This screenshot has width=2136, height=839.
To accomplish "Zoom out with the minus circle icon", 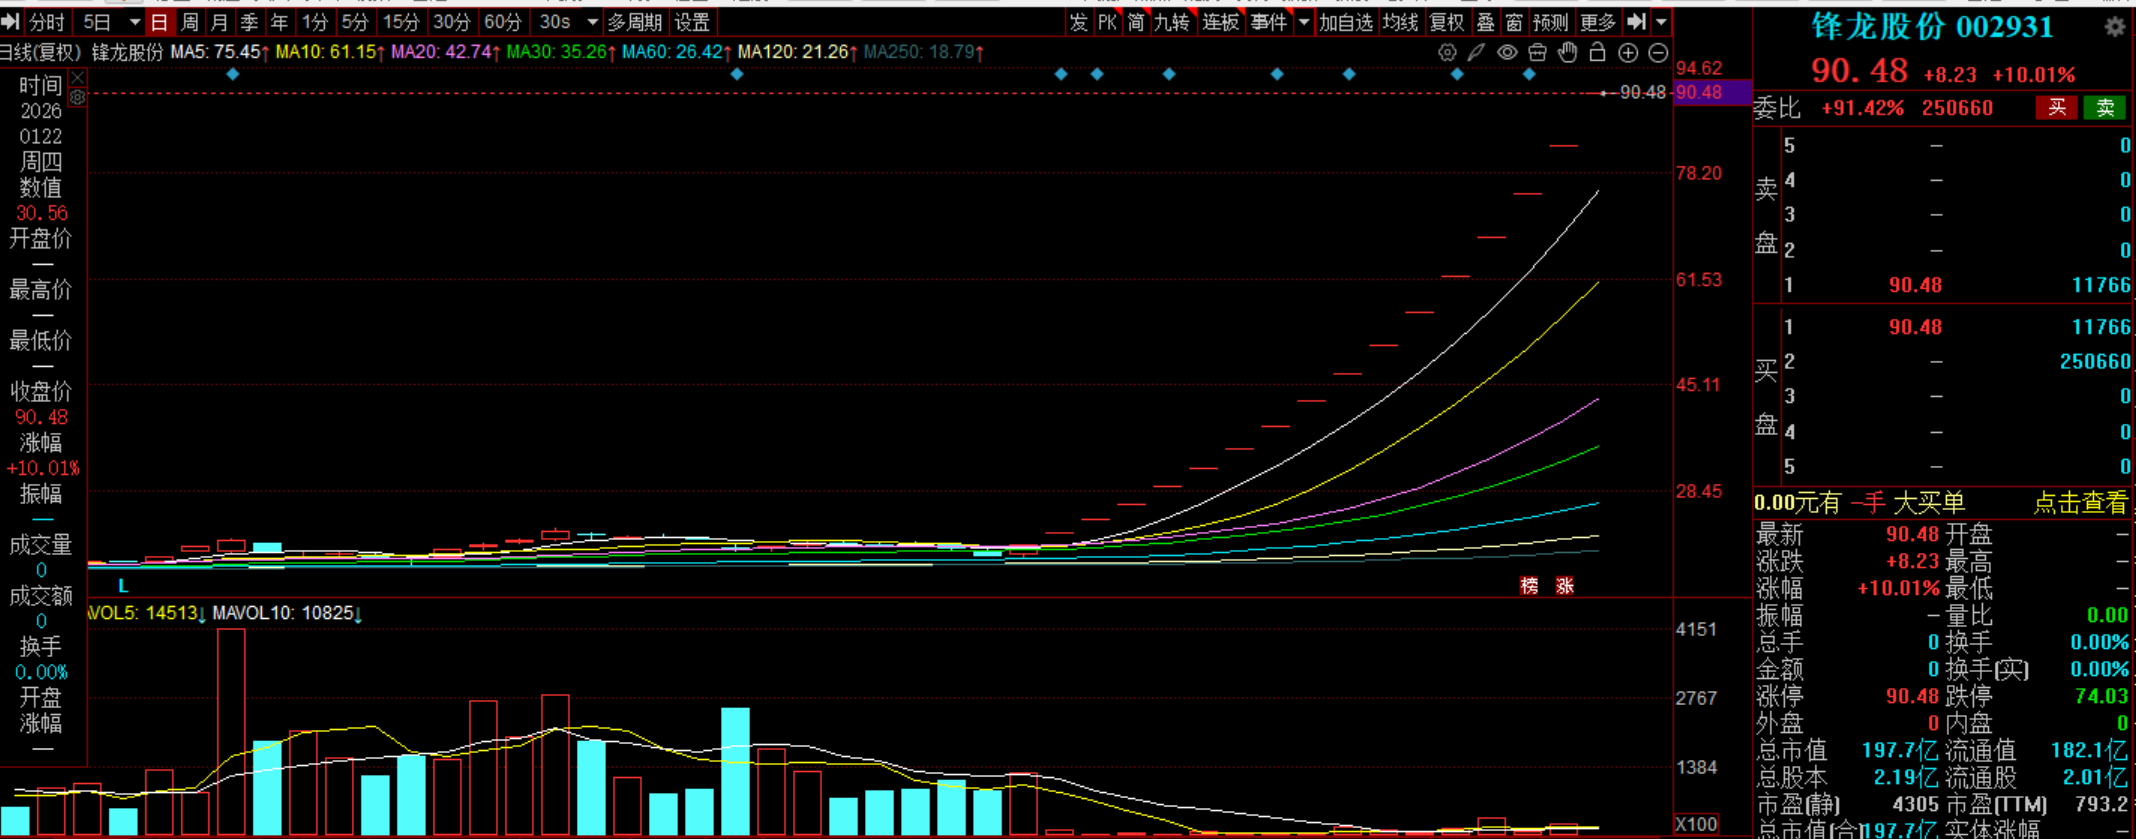I will tap(1658, 53).
